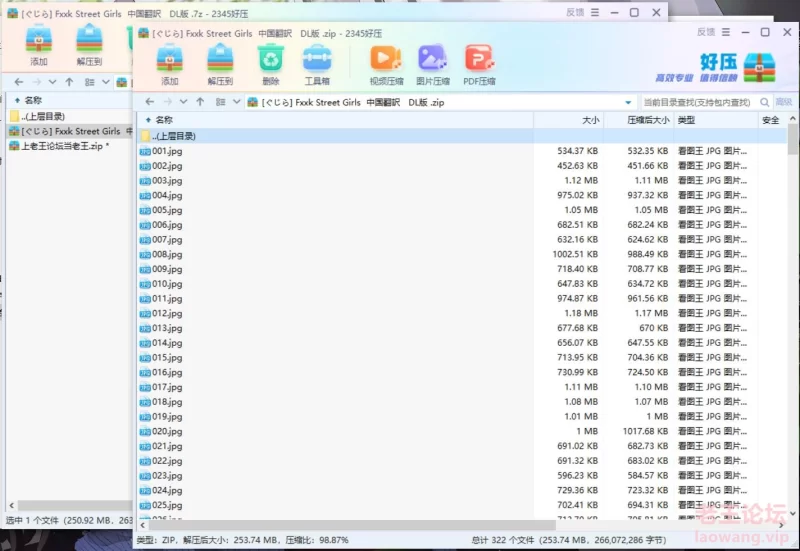Image resolution: width=800 pixels, height=551 pixels.
Task: Go back using arrow in back .7z window
Action: (x=19, y=82)
